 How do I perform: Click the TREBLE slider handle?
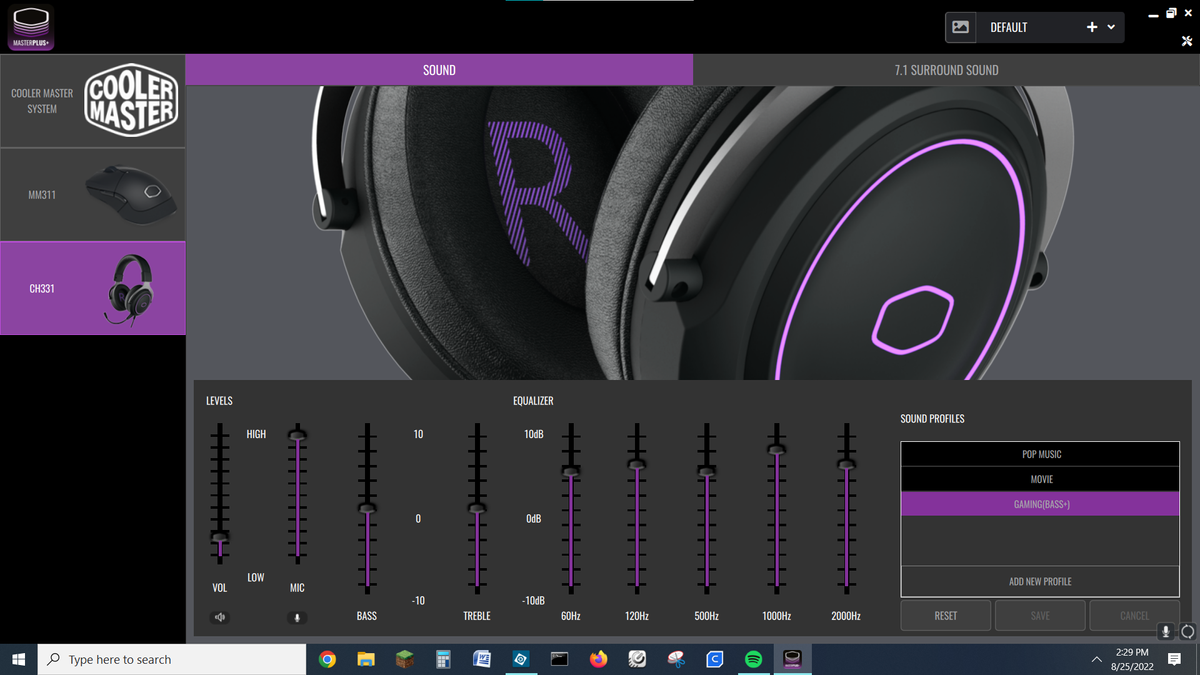(477, 508)
